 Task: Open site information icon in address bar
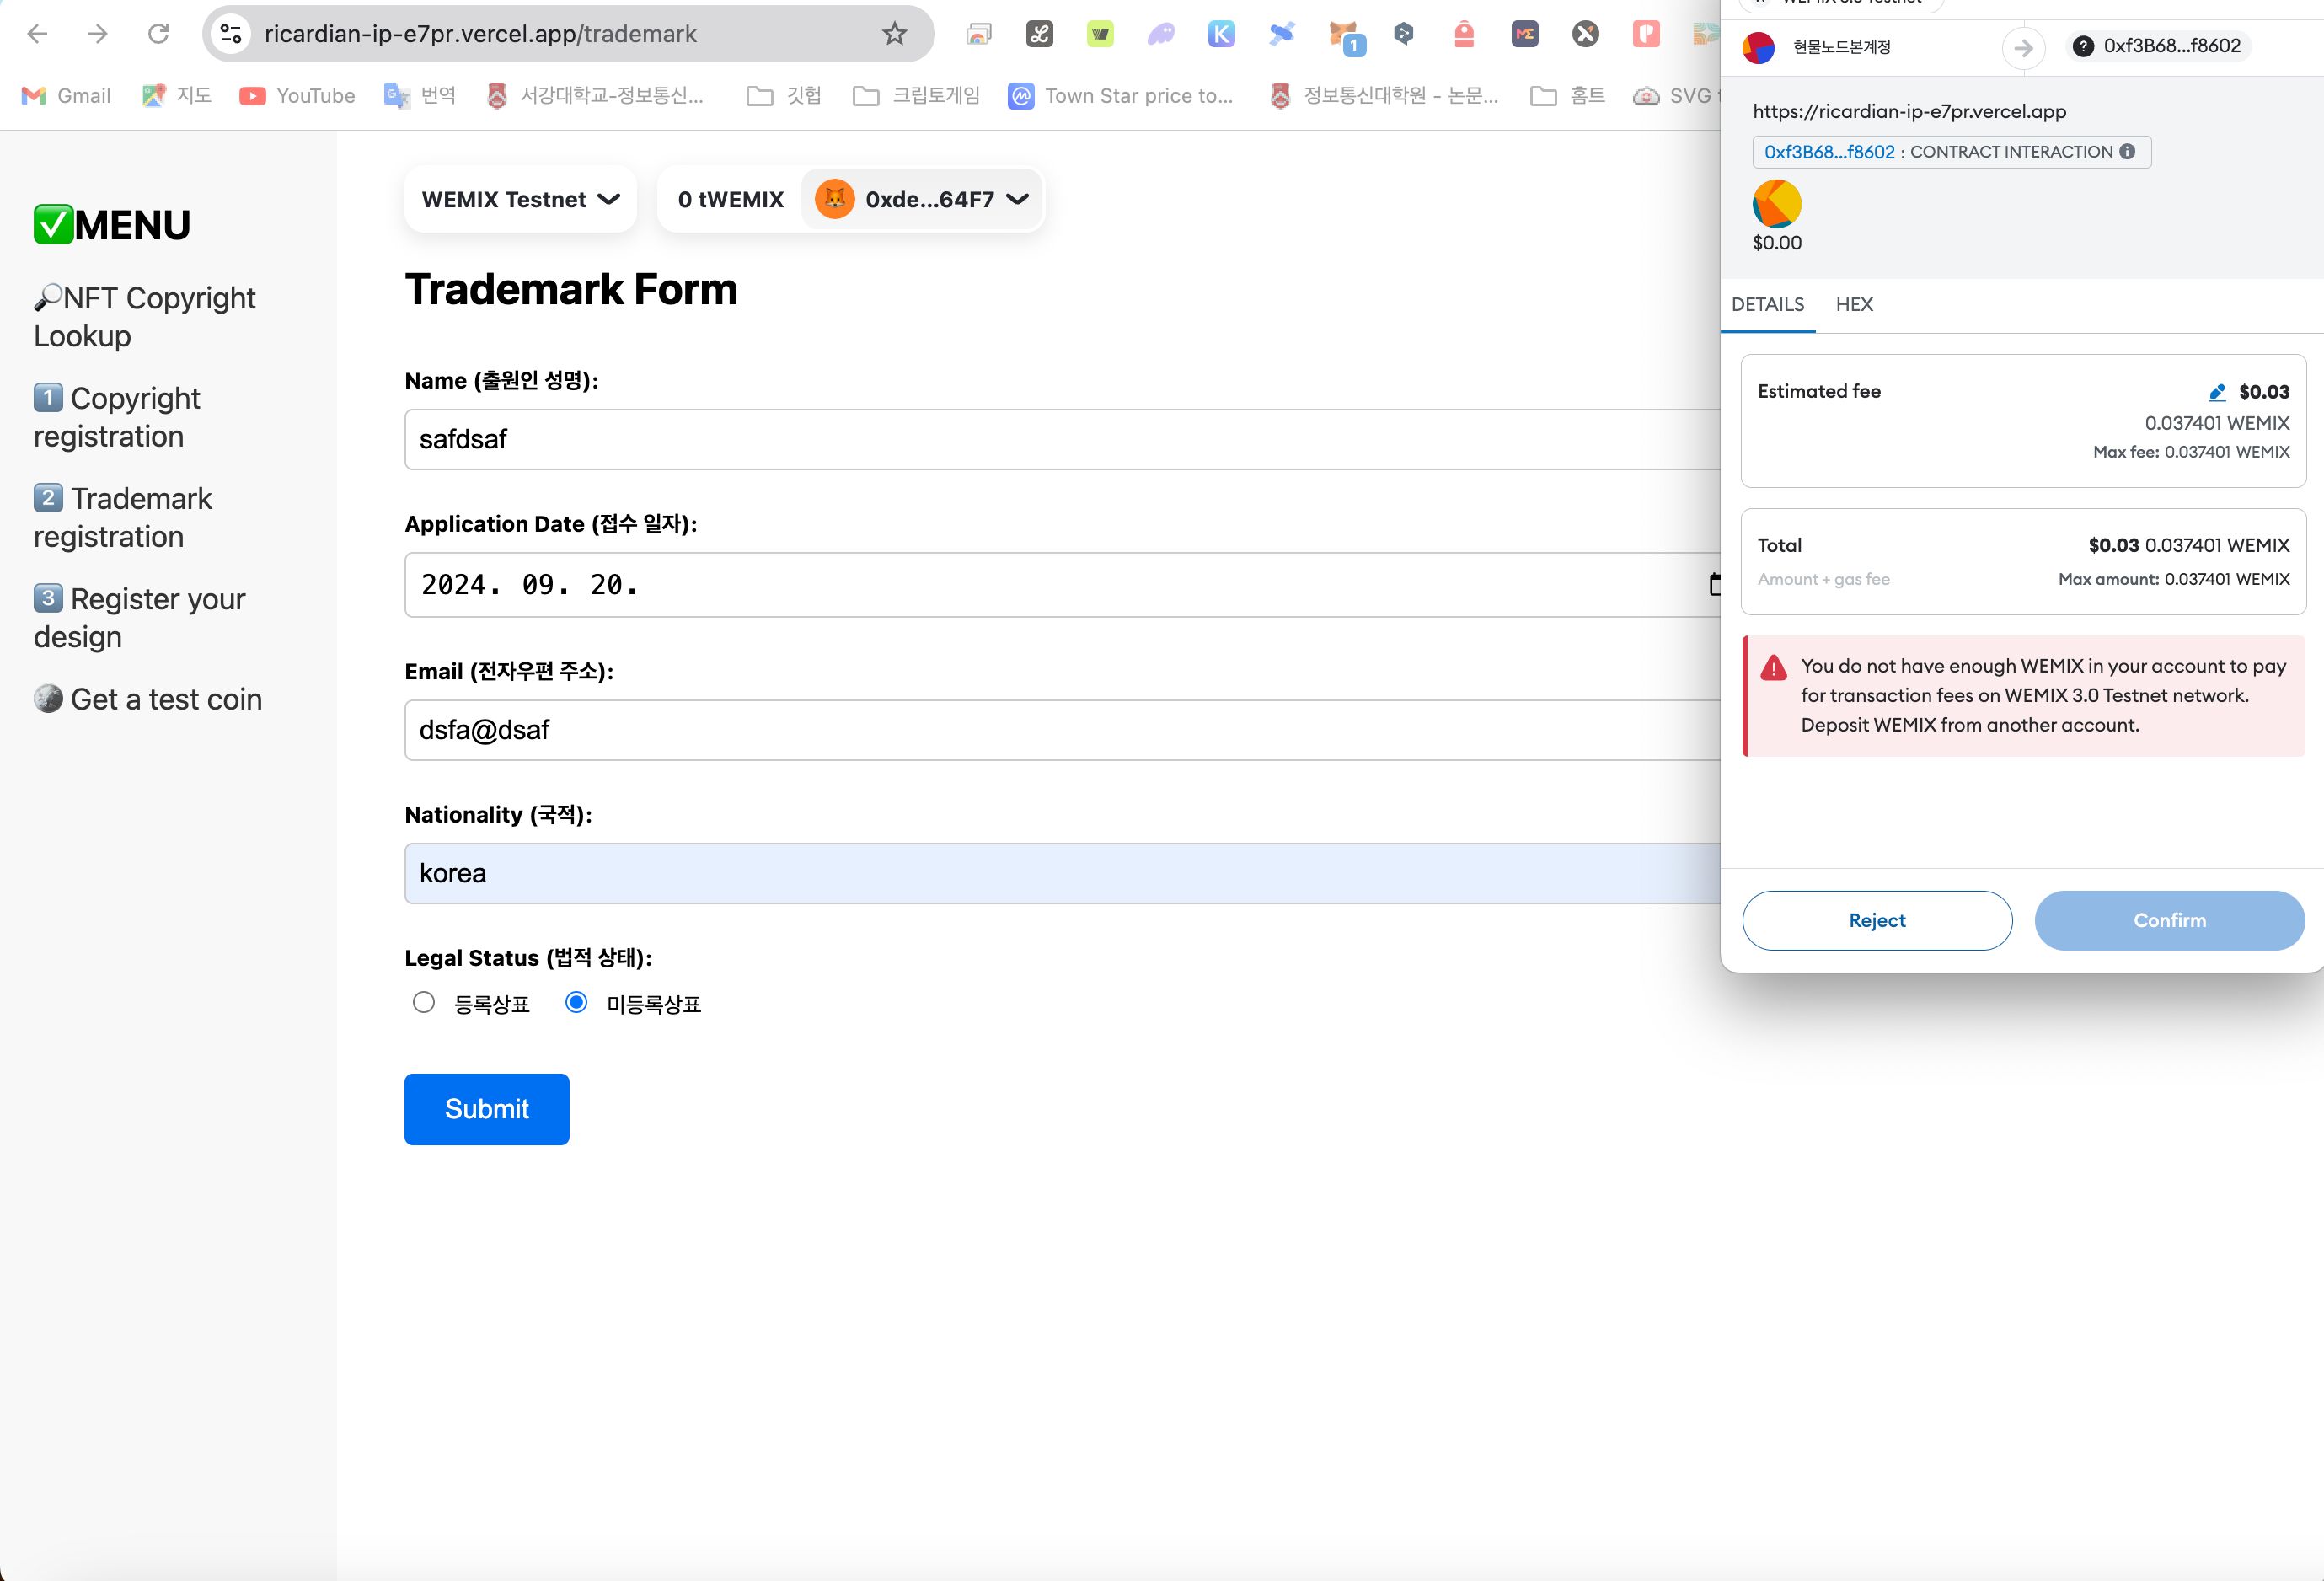click(231, 34)
